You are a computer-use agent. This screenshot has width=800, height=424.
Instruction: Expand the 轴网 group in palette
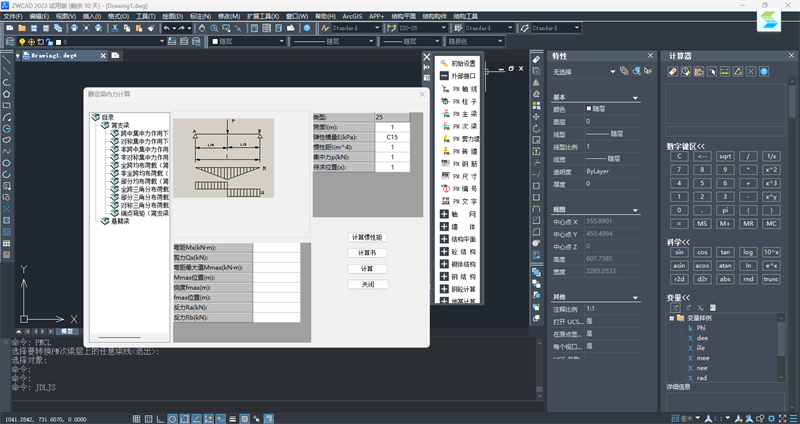(460, 214)
